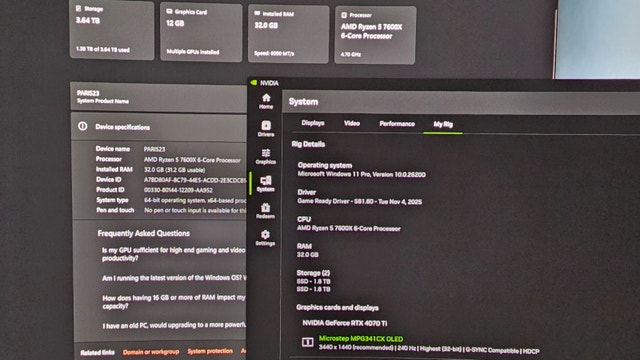Click the monitor icon beside Microstep MPG341CX

(307, 342)
